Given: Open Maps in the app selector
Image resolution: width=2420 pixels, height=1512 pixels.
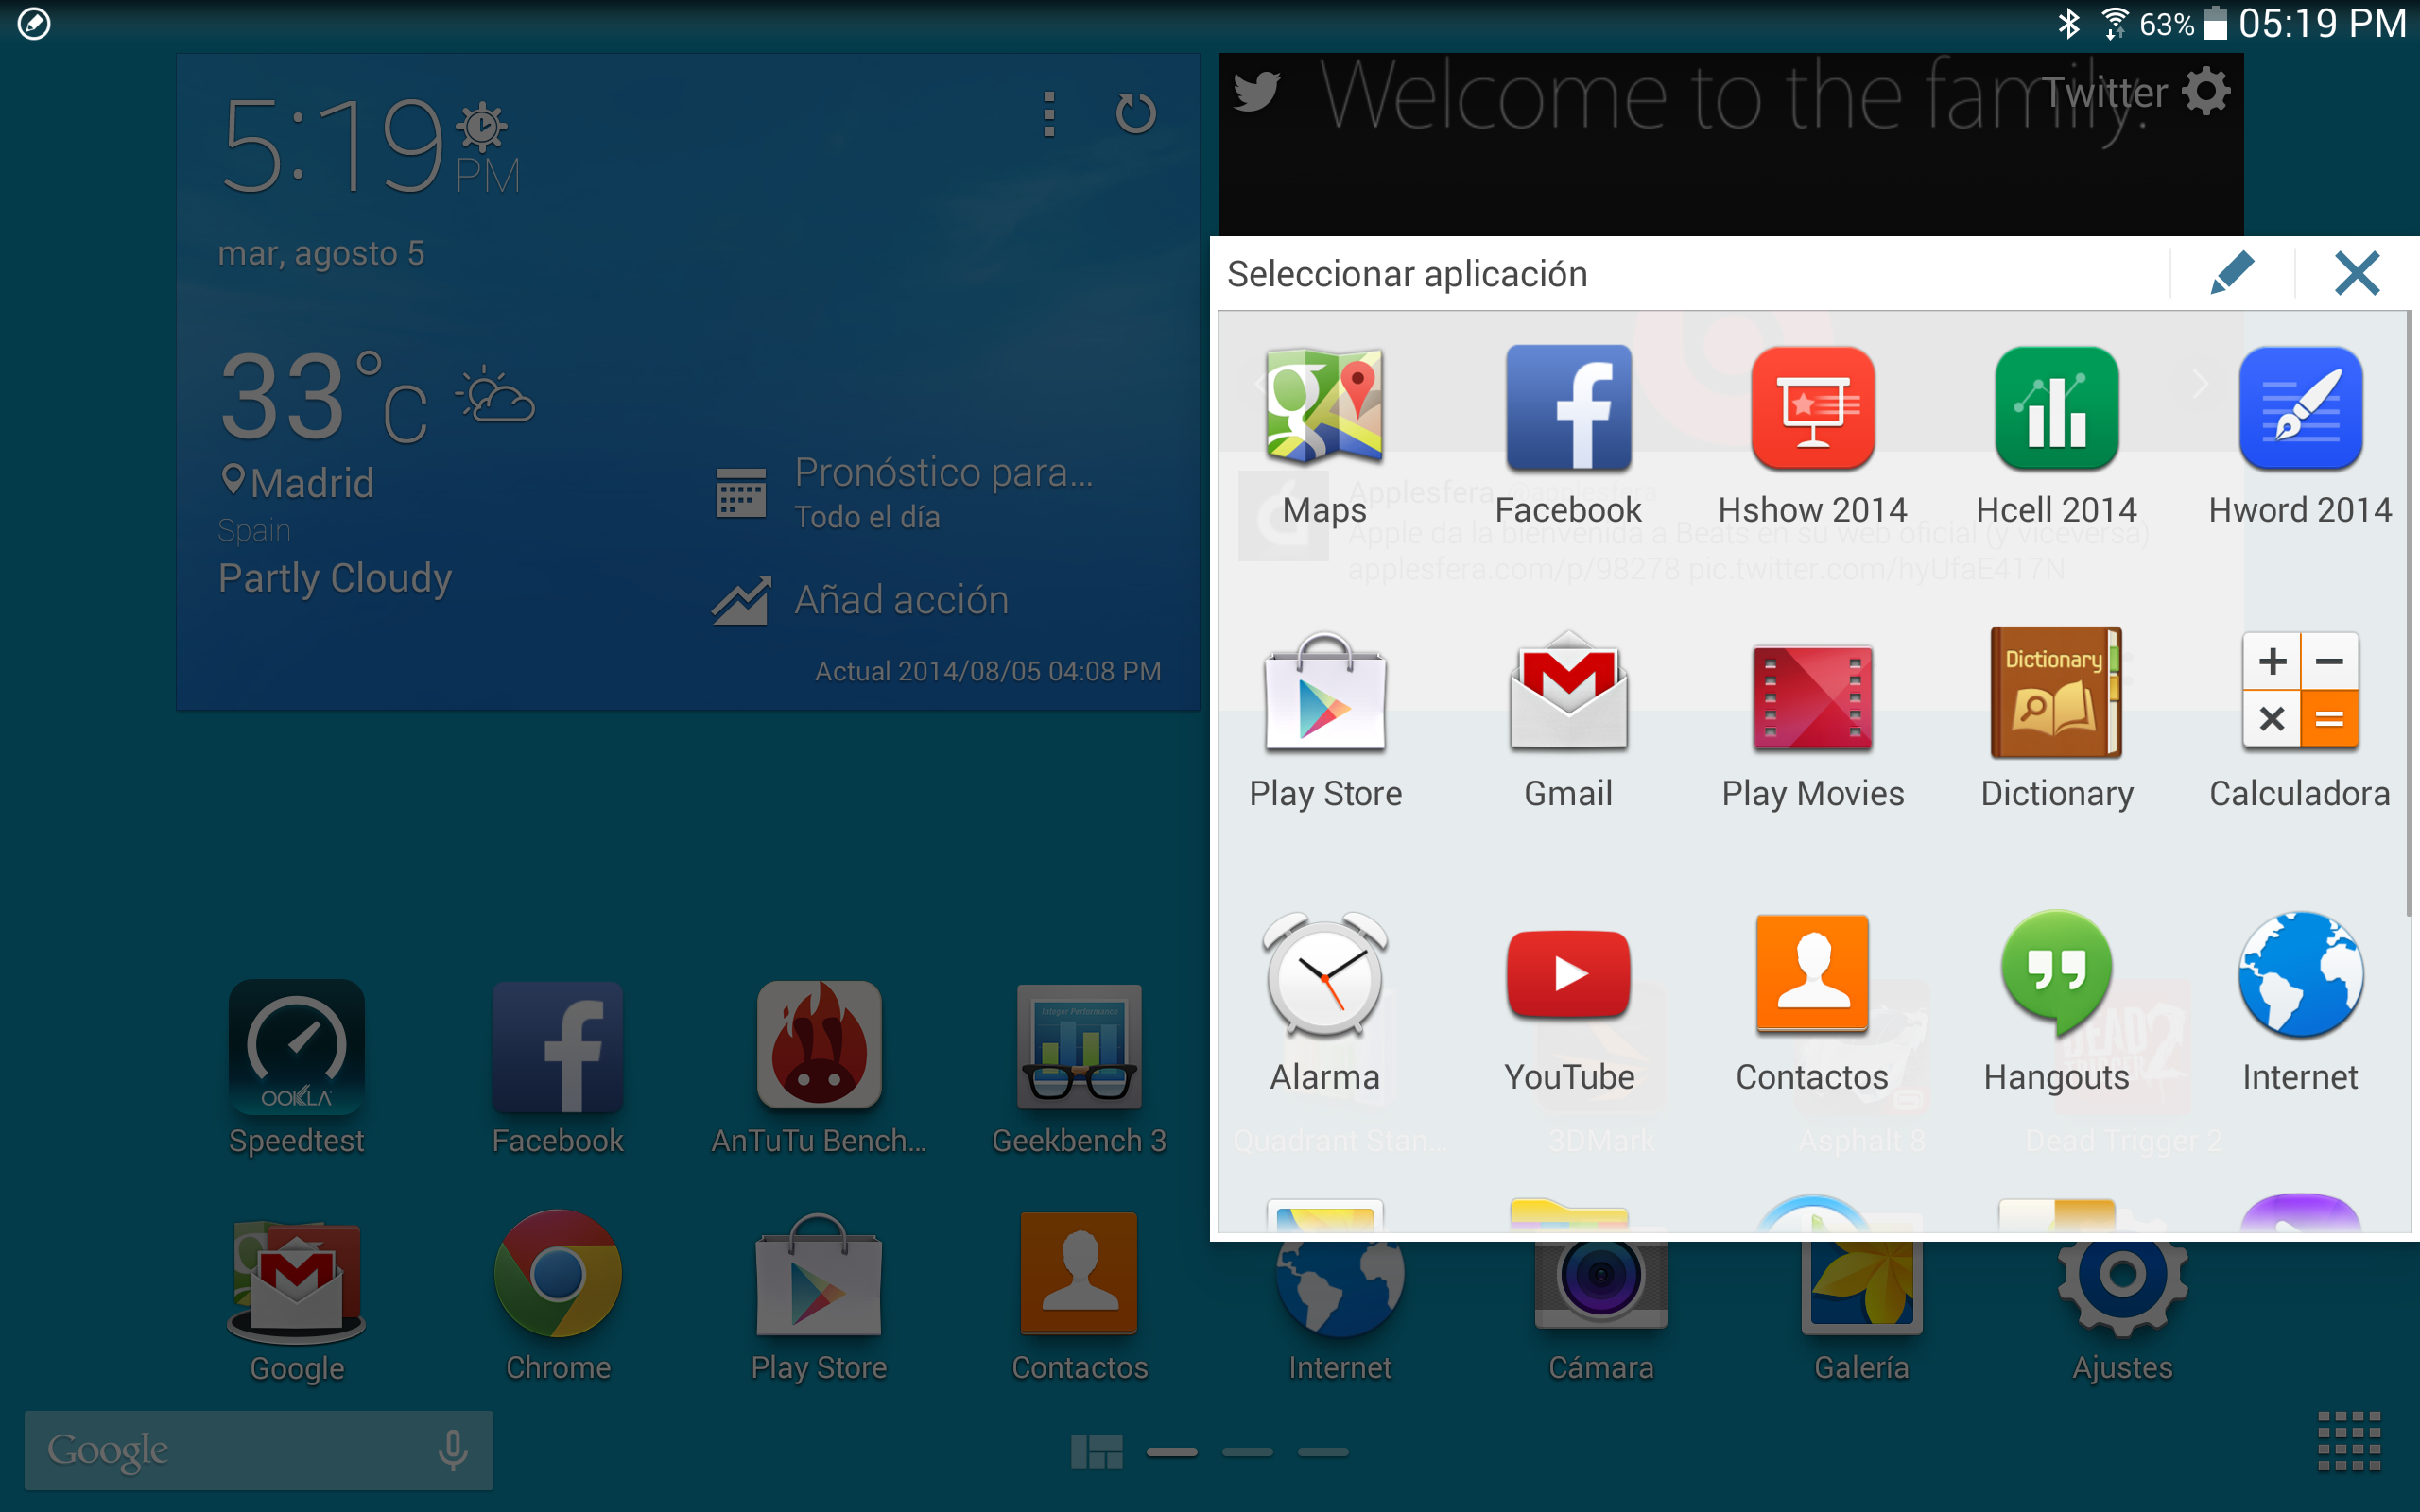Looking at the screenshot, I should pos(1325,435).
